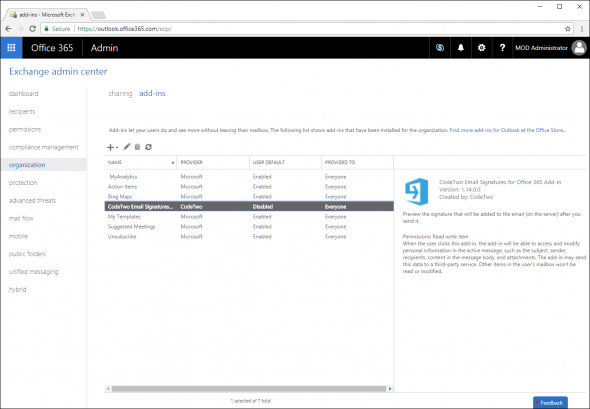590x409 pixels.
Task: Open protection section
Action: [x=23, y=182]
